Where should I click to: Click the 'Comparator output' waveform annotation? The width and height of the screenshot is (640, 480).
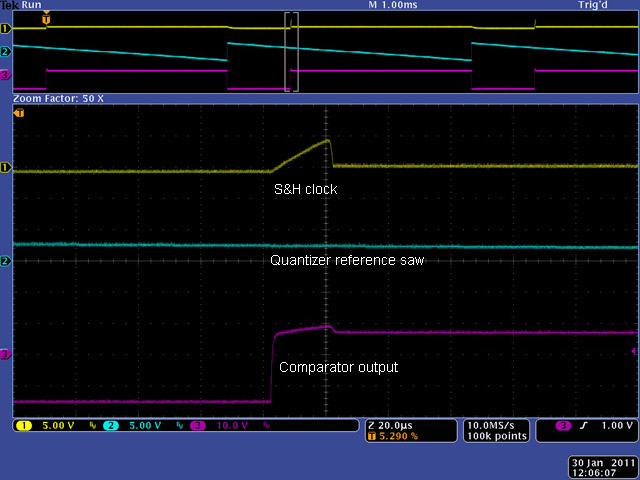point(338,367)
